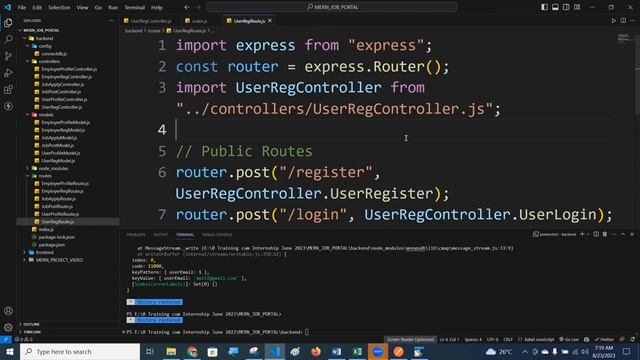
Task: Open Chrome from the taskbar
Action: pos(192,351)
